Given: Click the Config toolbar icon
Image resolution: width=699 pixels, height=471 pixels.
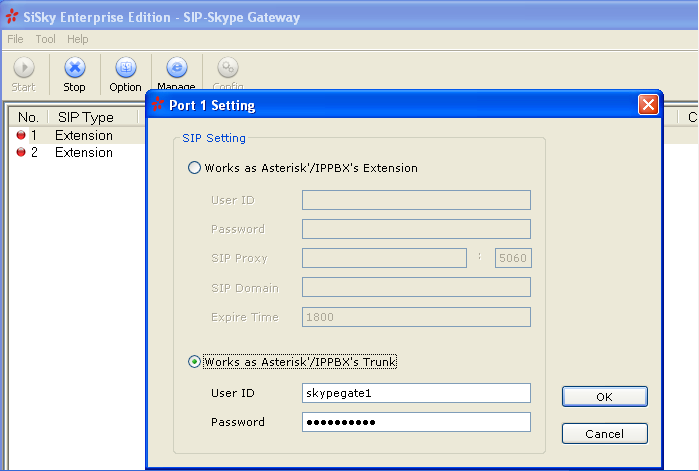Looking at the screenshot, I should point(228,68).
